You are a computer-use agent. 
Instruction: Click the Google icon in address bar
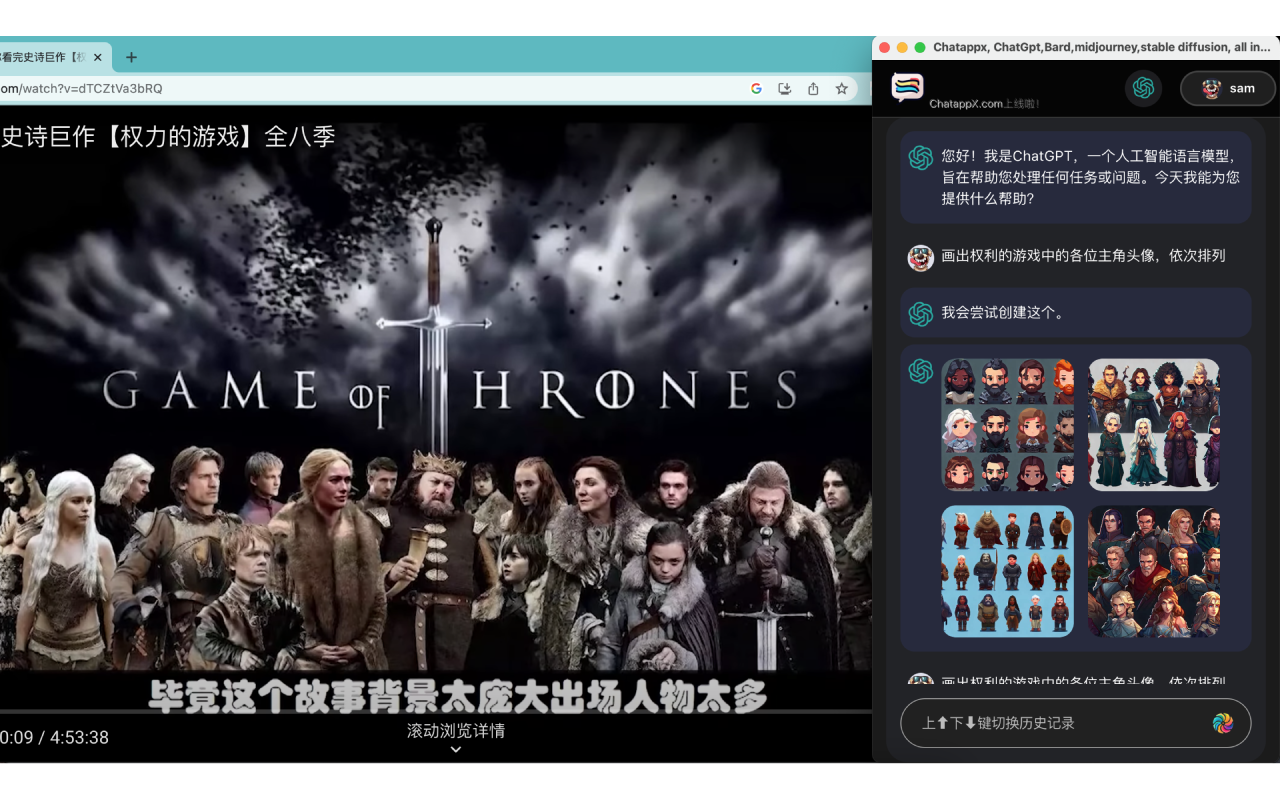pyautogui.click(x=756, y=89)
